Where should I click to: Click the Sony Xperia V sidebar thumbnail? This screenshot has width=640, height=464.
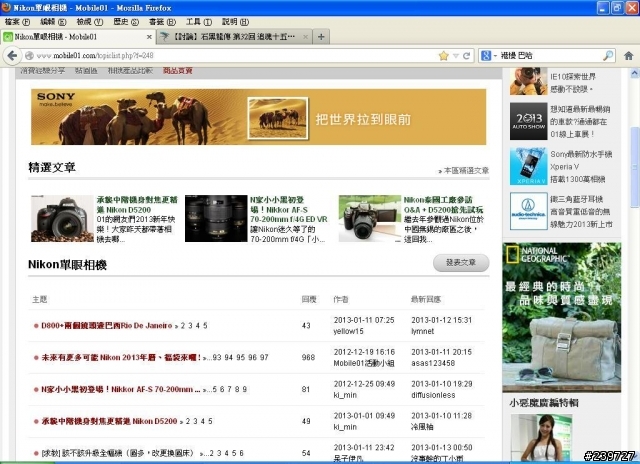pyautogui.click(x=528, y=166)
